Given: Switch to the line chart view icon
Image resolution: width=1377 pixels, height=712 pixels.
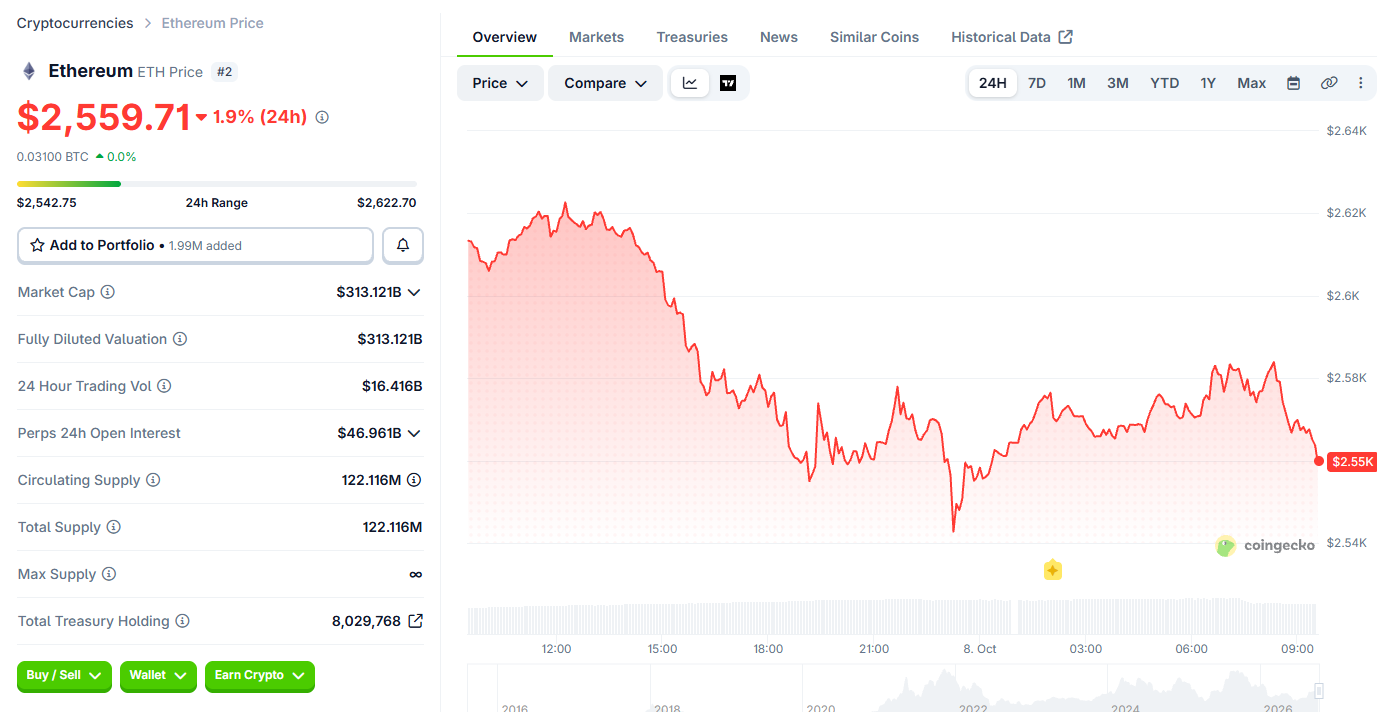Looking at the screenshot, I should click(x=690, y=83).
